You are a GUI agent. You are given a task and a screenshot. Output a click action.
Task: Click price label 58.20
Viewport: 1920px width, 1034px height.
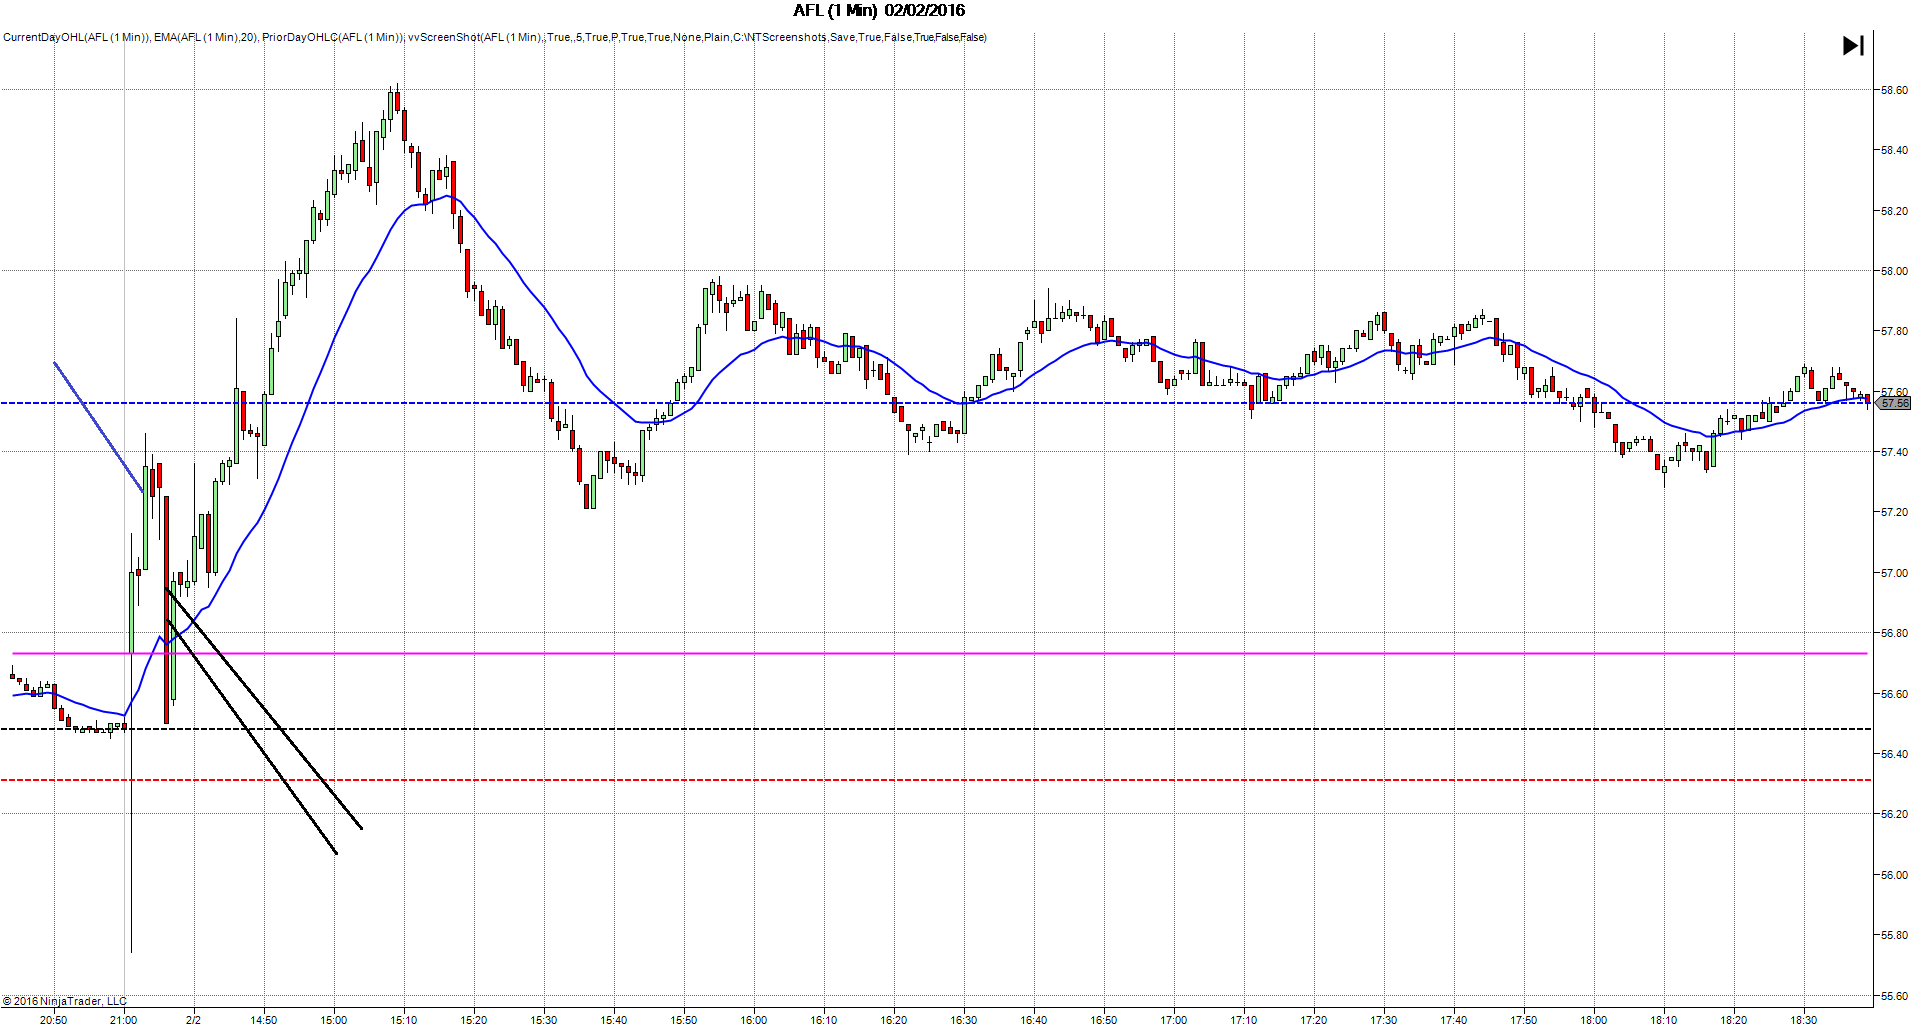click(1894, 211)
